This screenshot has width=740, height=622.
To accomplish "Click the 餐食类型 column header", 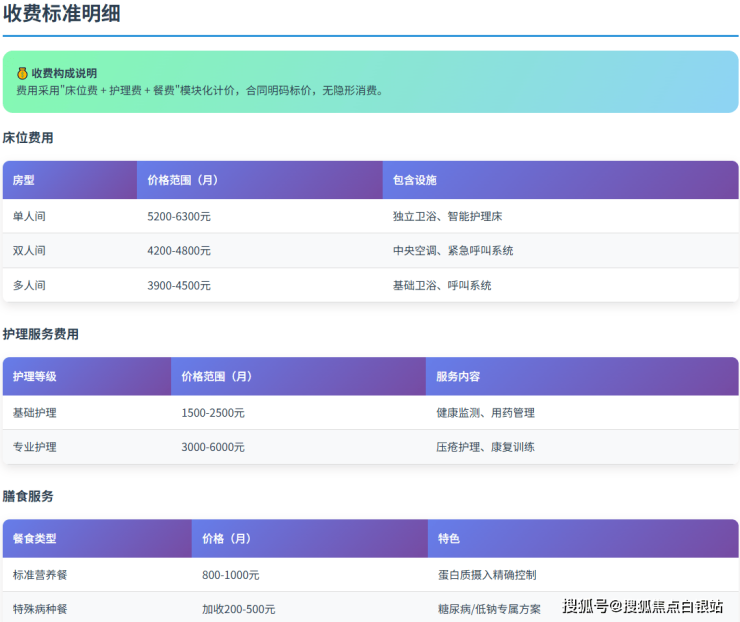I will coord(35,539).
